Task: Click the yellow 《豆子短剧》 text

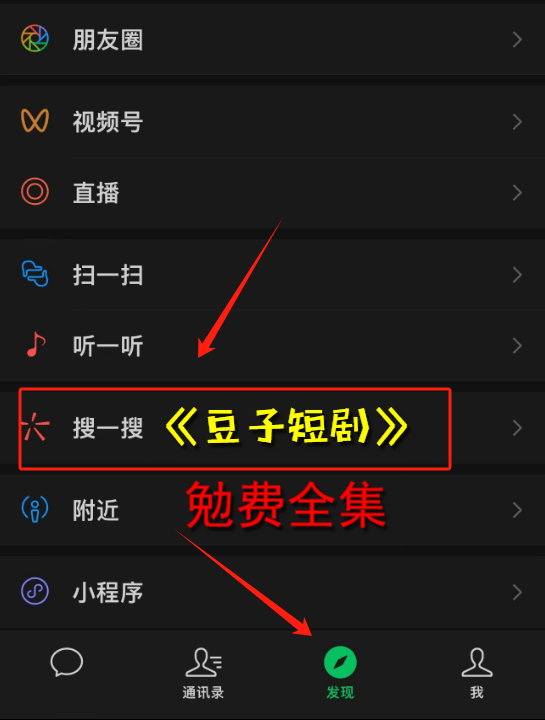Action: point(287,427)
